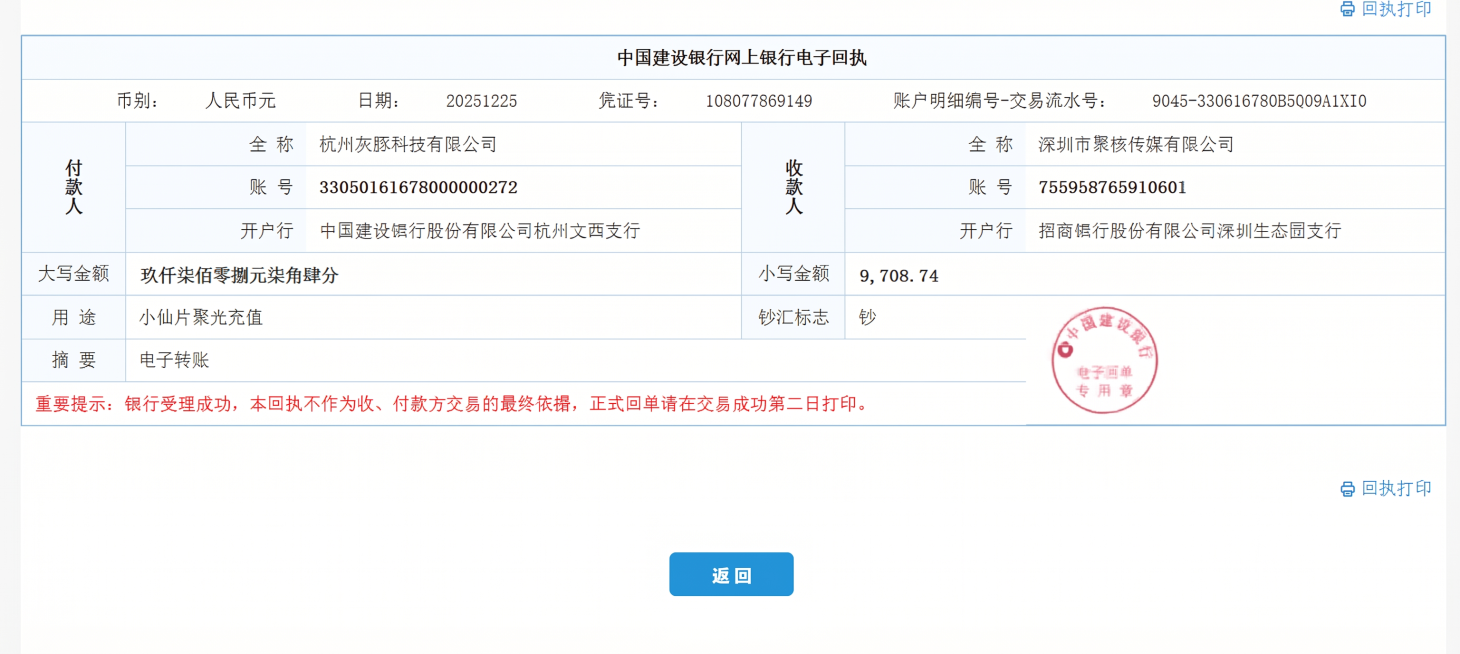This screenshot has height=654, width=1460.
Task: Select payee name 深圳市聚核传媒有限公司
Action: (x=1136, y=144)
